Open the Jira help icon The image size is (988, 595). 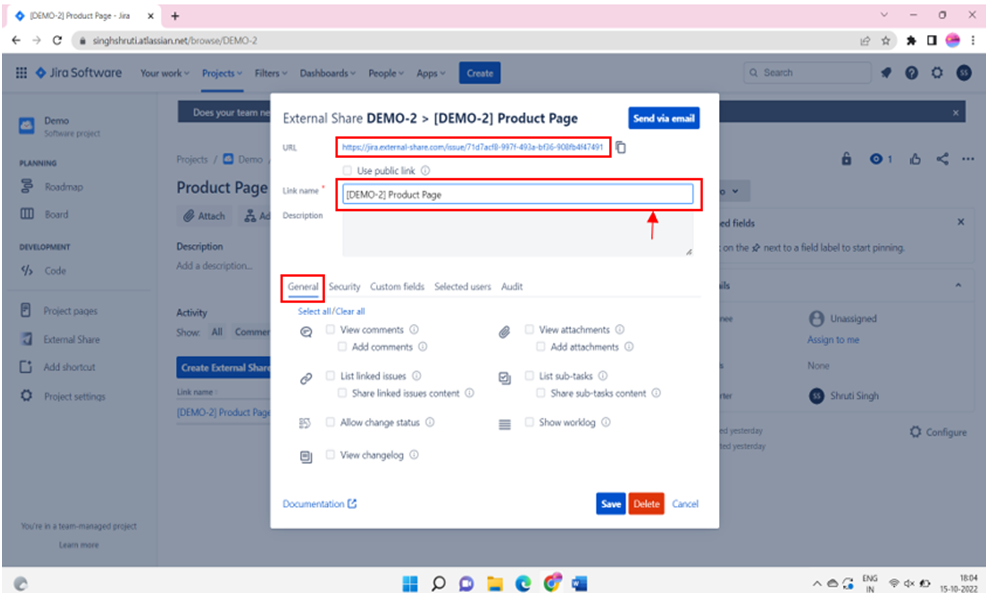(x=912, y=73)
